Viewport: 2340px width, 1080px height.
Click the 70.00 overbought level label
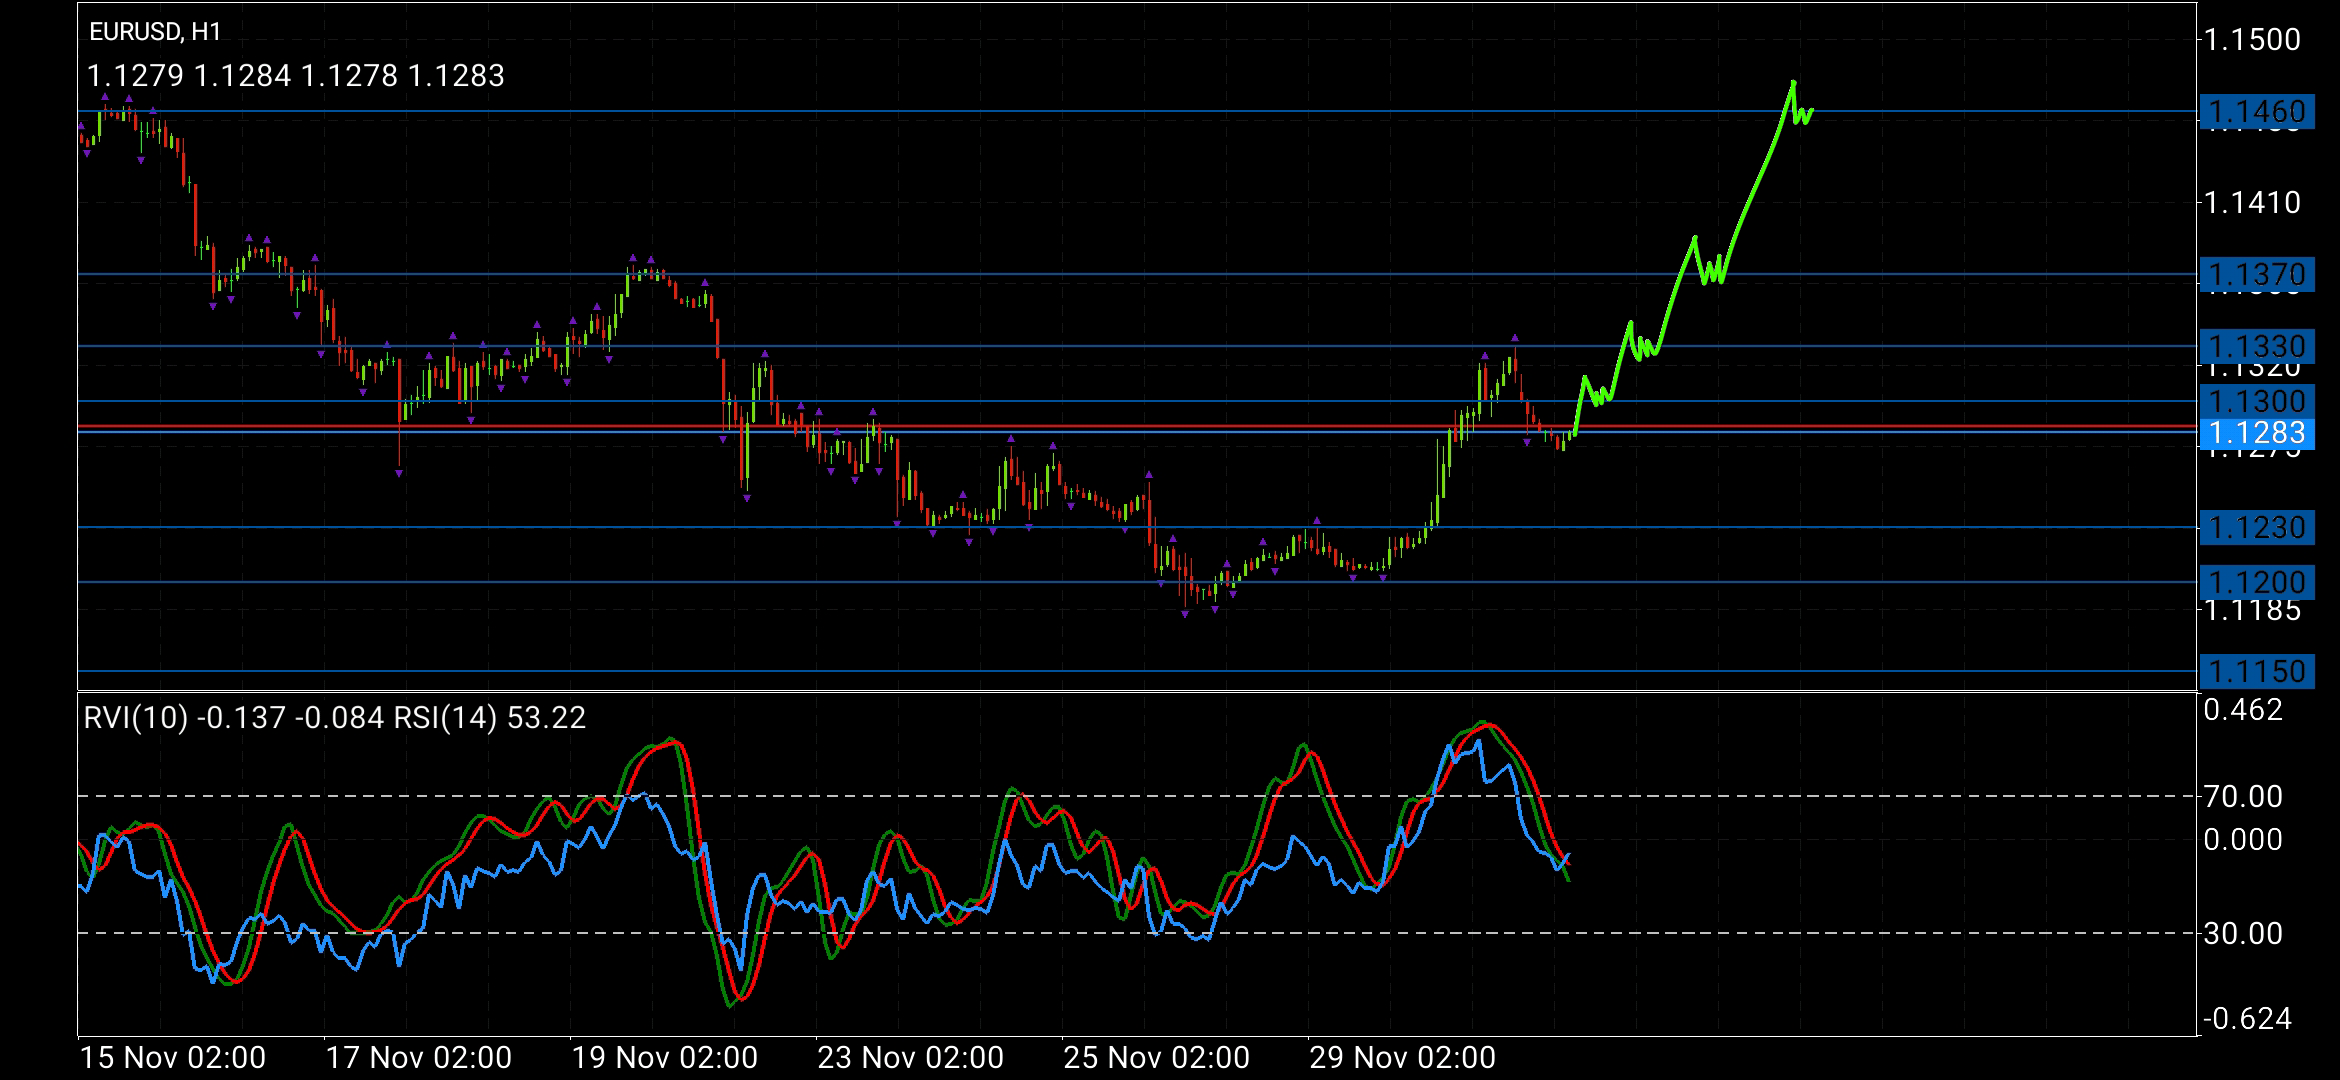pos(2243,797)
